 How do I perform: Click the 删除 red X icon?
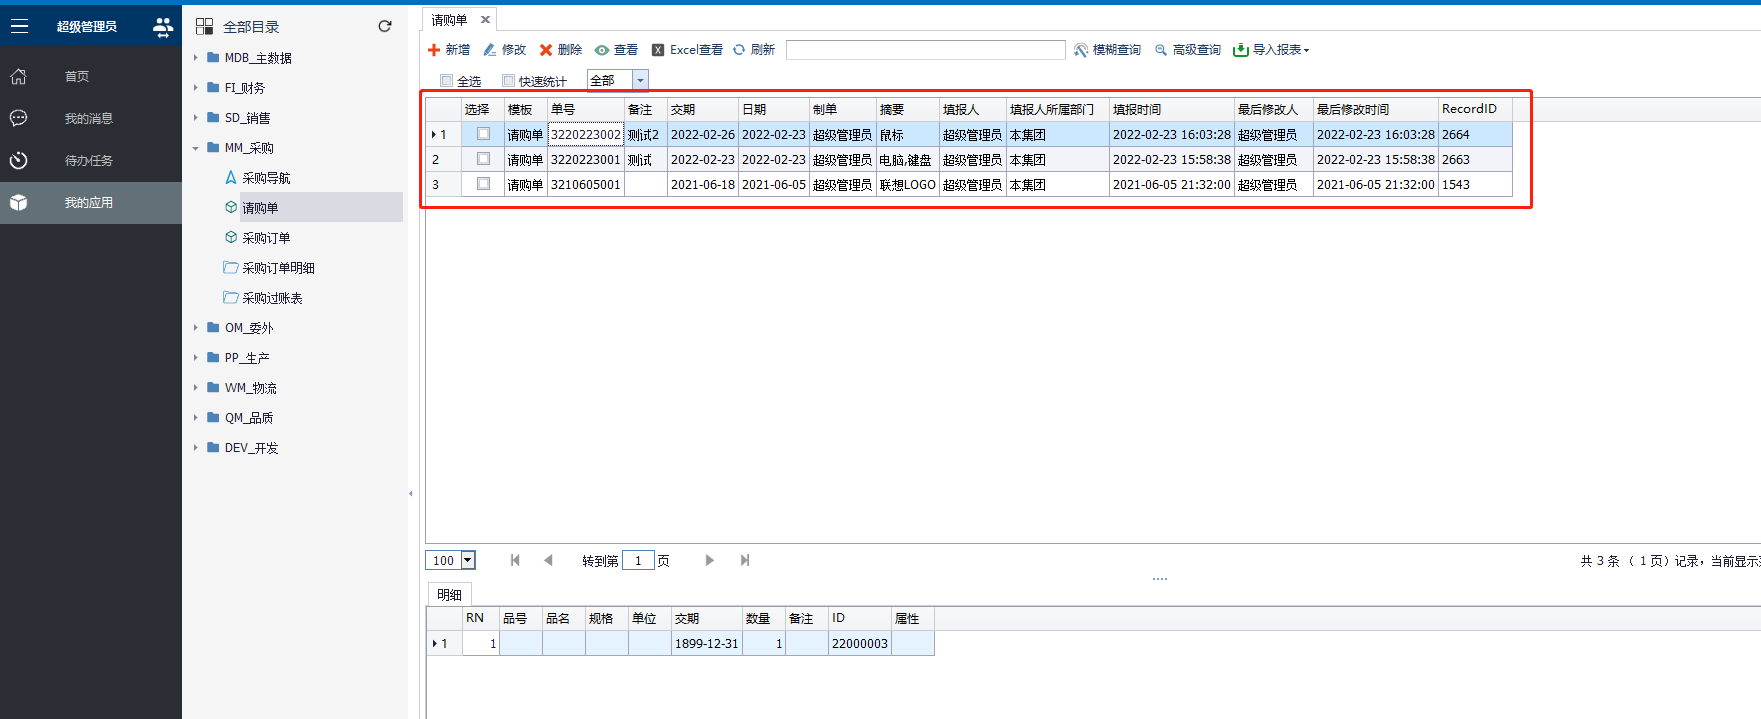[546, 50]
